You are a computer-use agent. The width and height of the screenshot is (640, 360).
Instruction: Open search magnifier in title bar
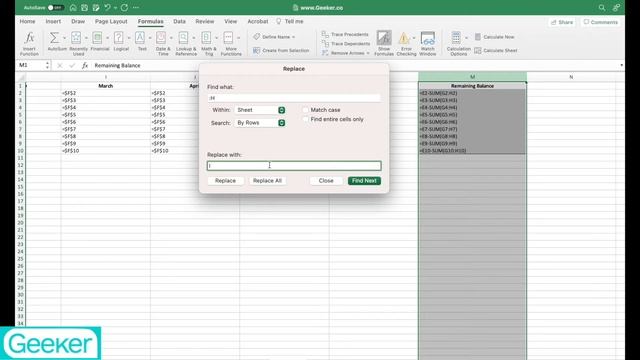point(602,7)
